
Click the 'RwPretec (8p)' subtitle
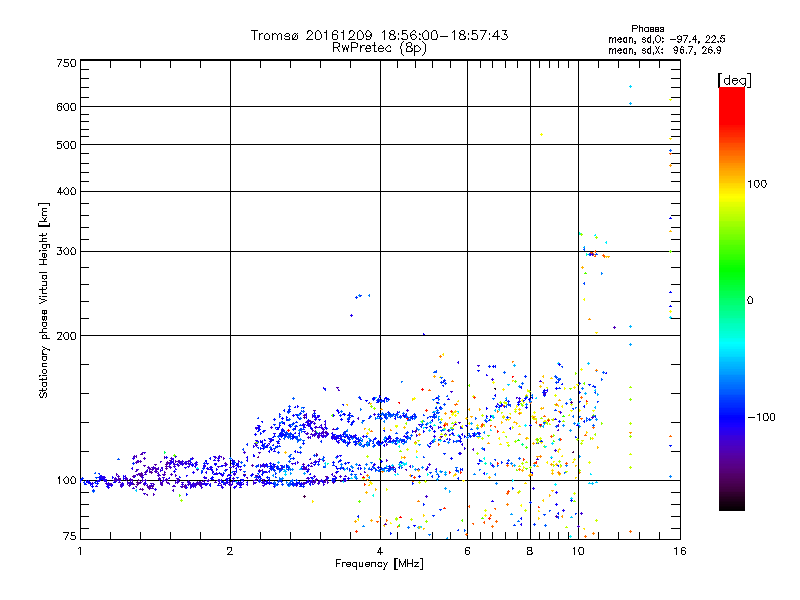pos(379,48)
